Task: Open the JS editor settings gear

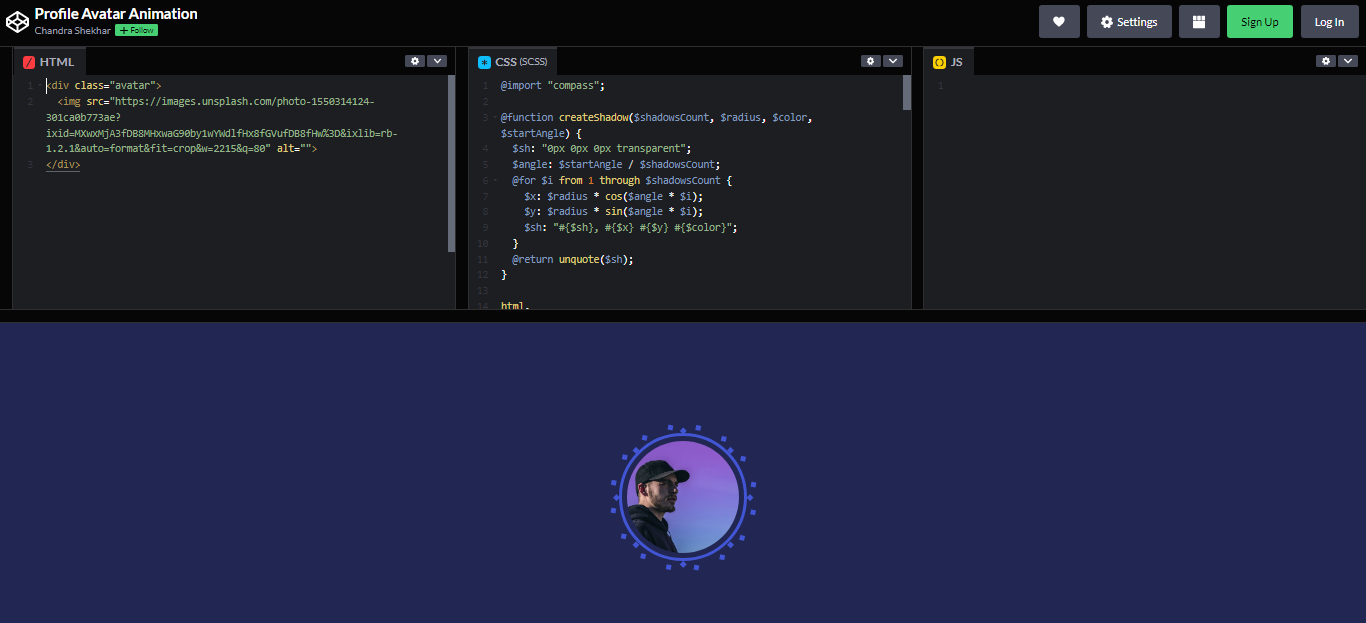Action: click(1326, 60)
